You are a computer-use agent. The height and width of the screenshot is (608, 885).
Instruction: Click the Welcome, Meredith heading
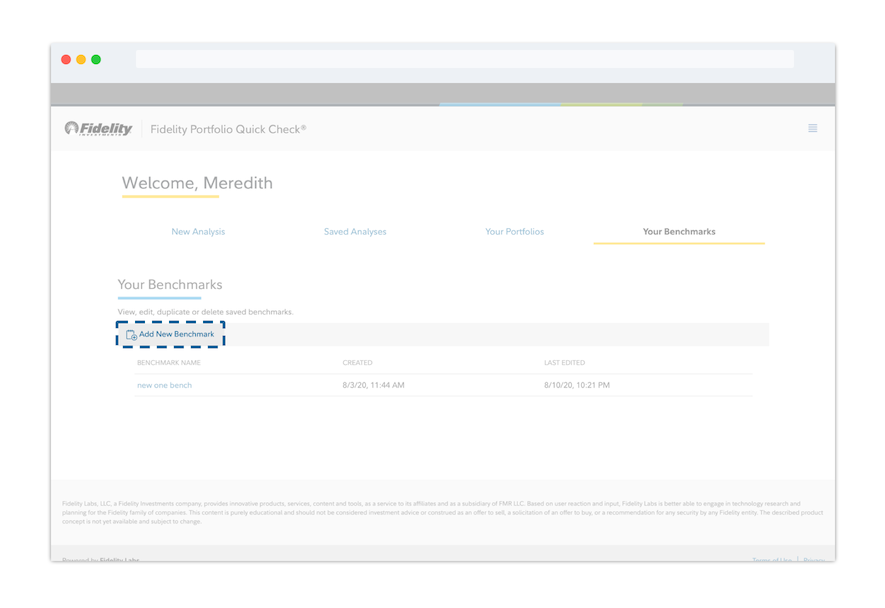click(197, 183)
